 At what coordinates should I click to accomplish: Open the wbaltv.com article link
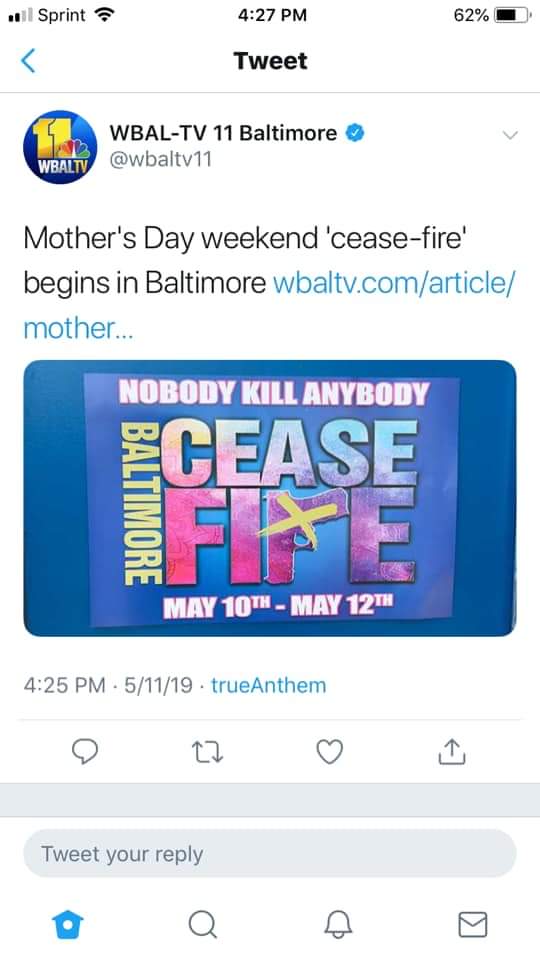click(269, 305)
